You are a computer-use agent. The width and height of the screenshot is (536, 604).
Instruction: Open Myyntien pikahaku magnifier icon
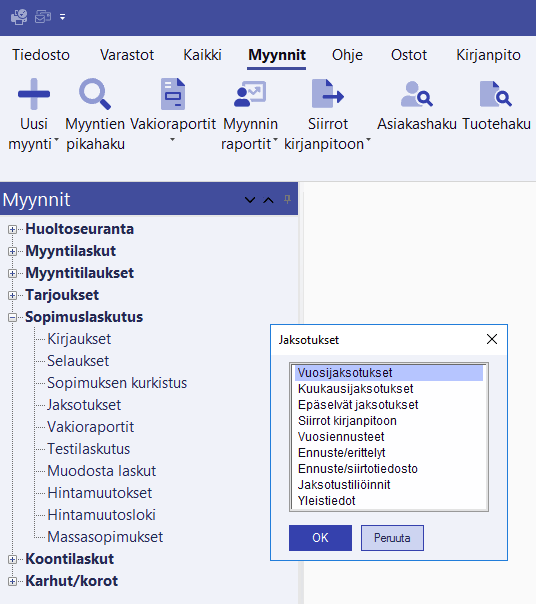pyautogui.click(x=95, y=94)
